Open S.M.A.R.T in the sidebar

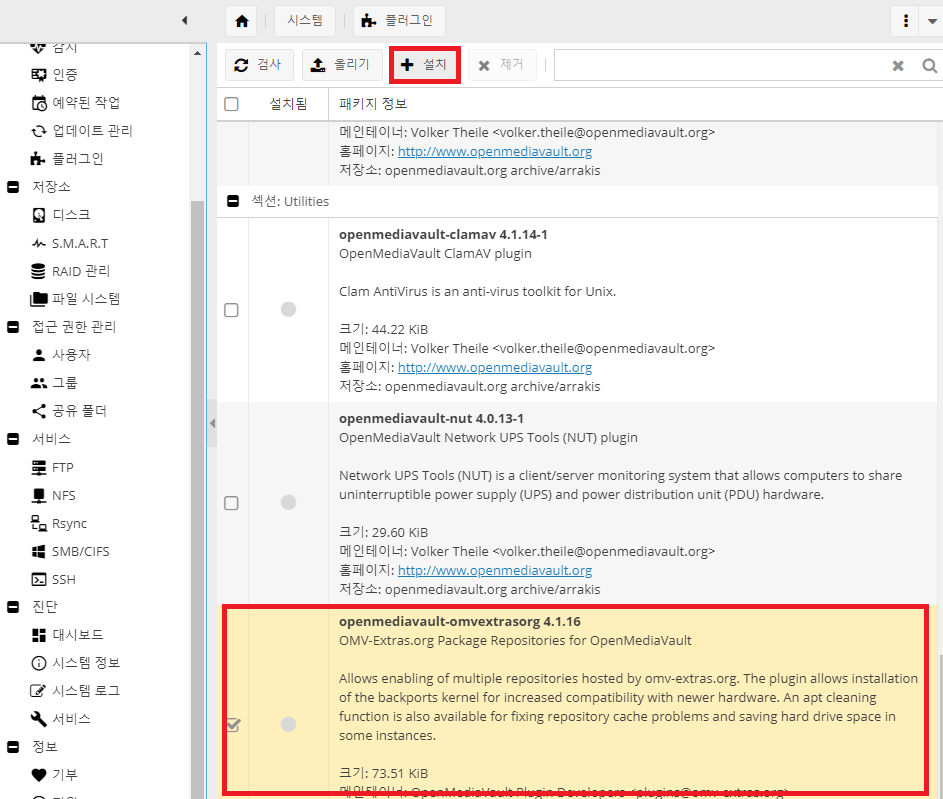coord(70,243)
